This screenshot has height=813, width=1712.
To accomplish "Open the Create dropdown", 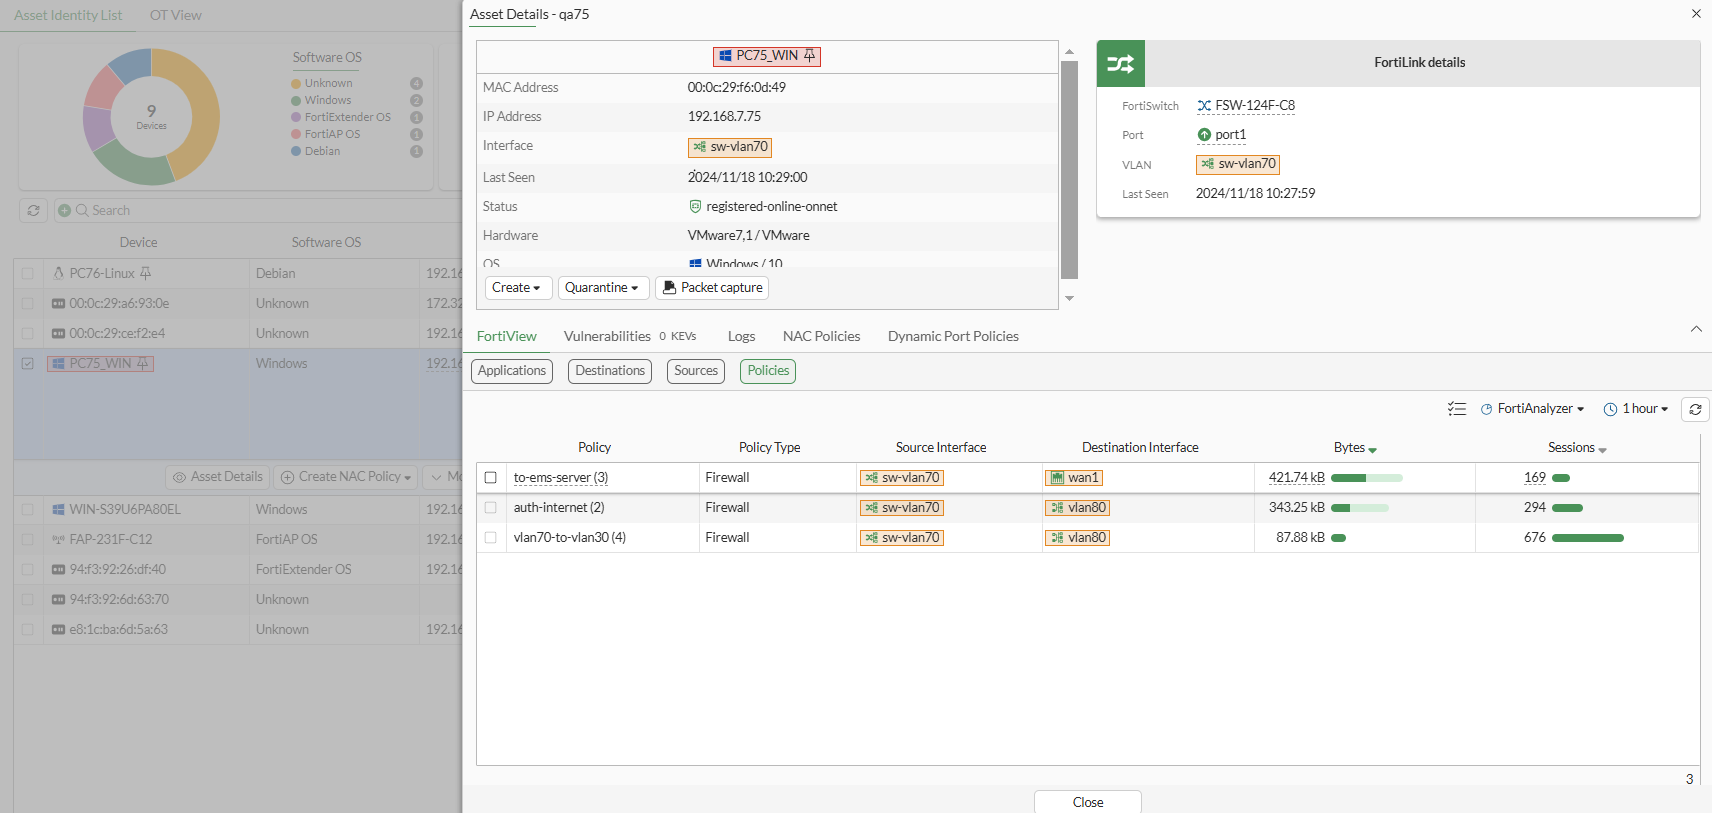I will [x=516, y=288].
